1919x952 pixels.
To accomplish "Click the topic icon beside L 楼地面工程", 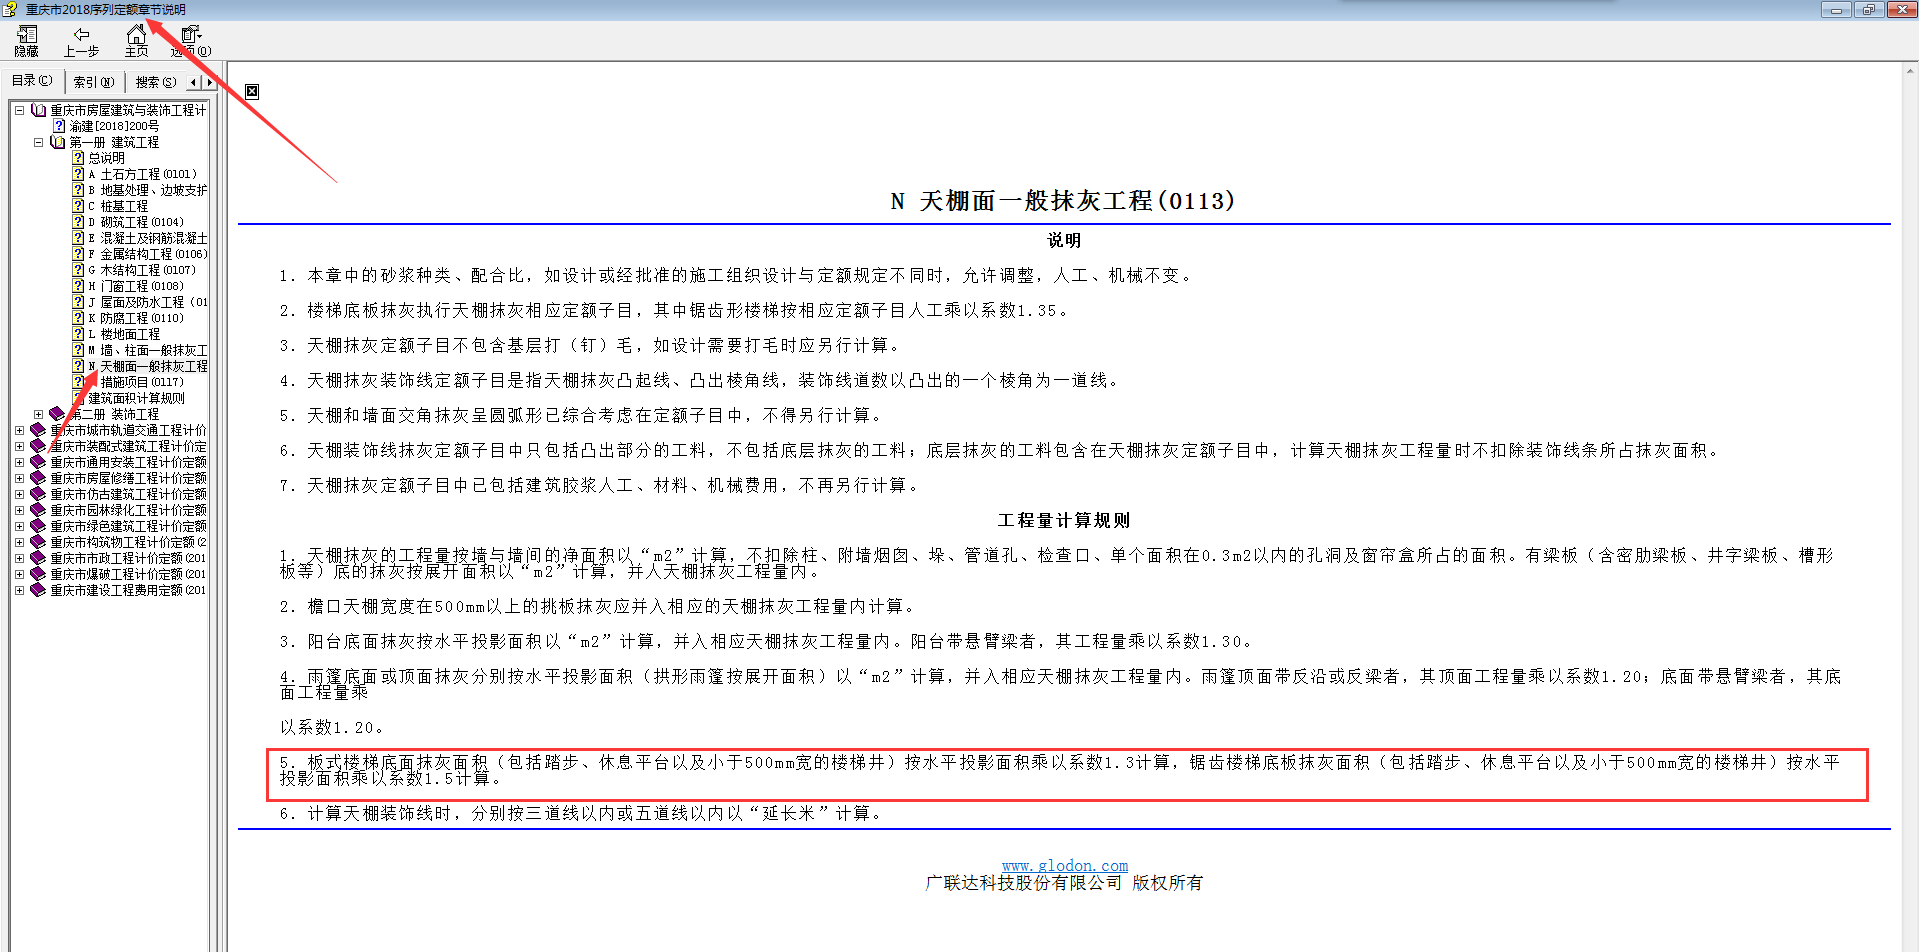I will click(x=78, y=334).
